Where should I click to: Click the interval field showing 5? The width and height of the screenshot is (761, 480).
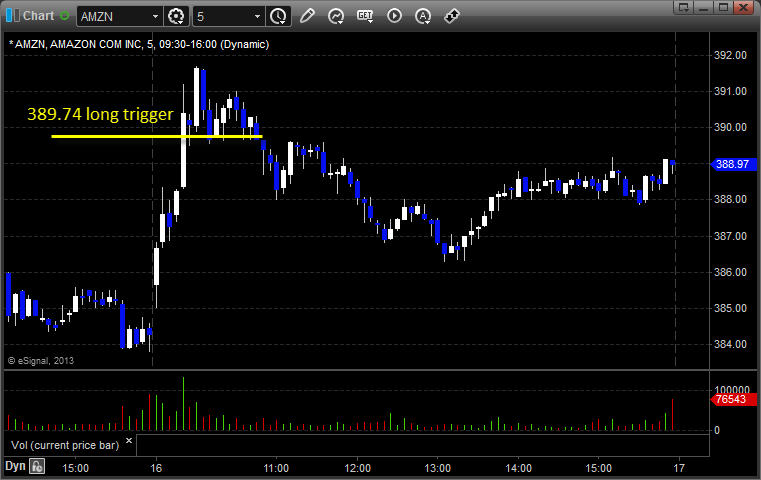click(222, 17)
